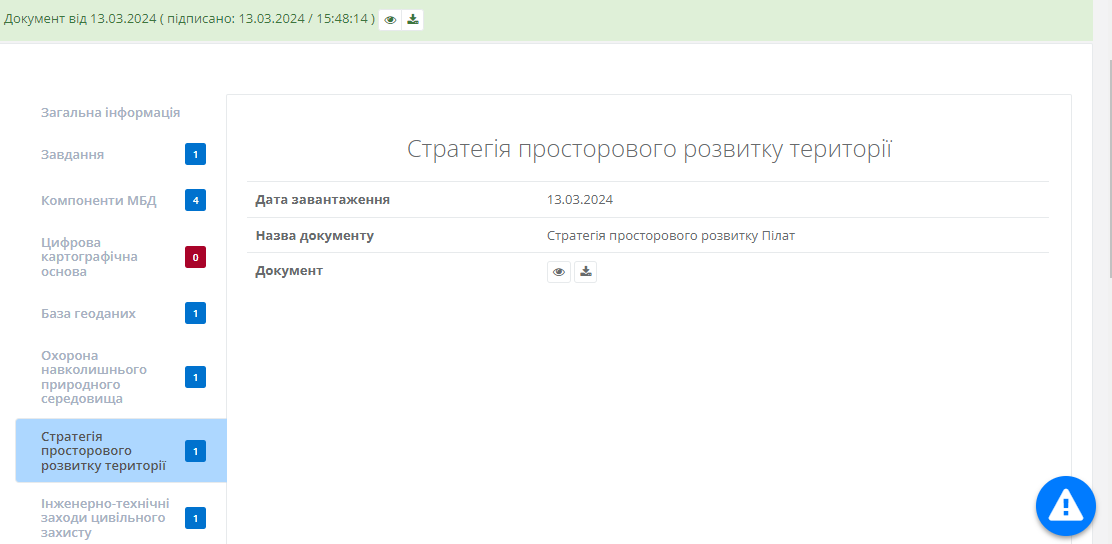Screen dimensions: 1112x544
Task: Click the База геоданих count badge
Action: point(196,314)
